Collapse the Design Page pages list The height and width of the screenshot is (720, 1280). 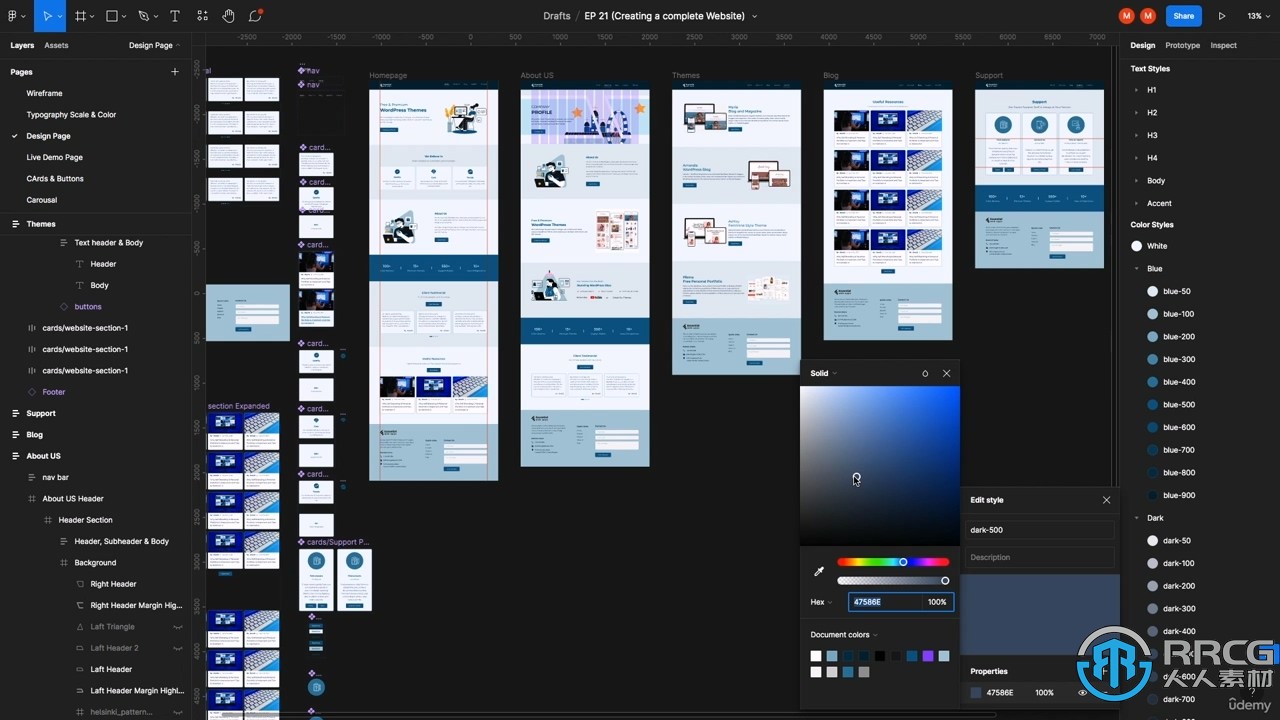coord(155,45)
